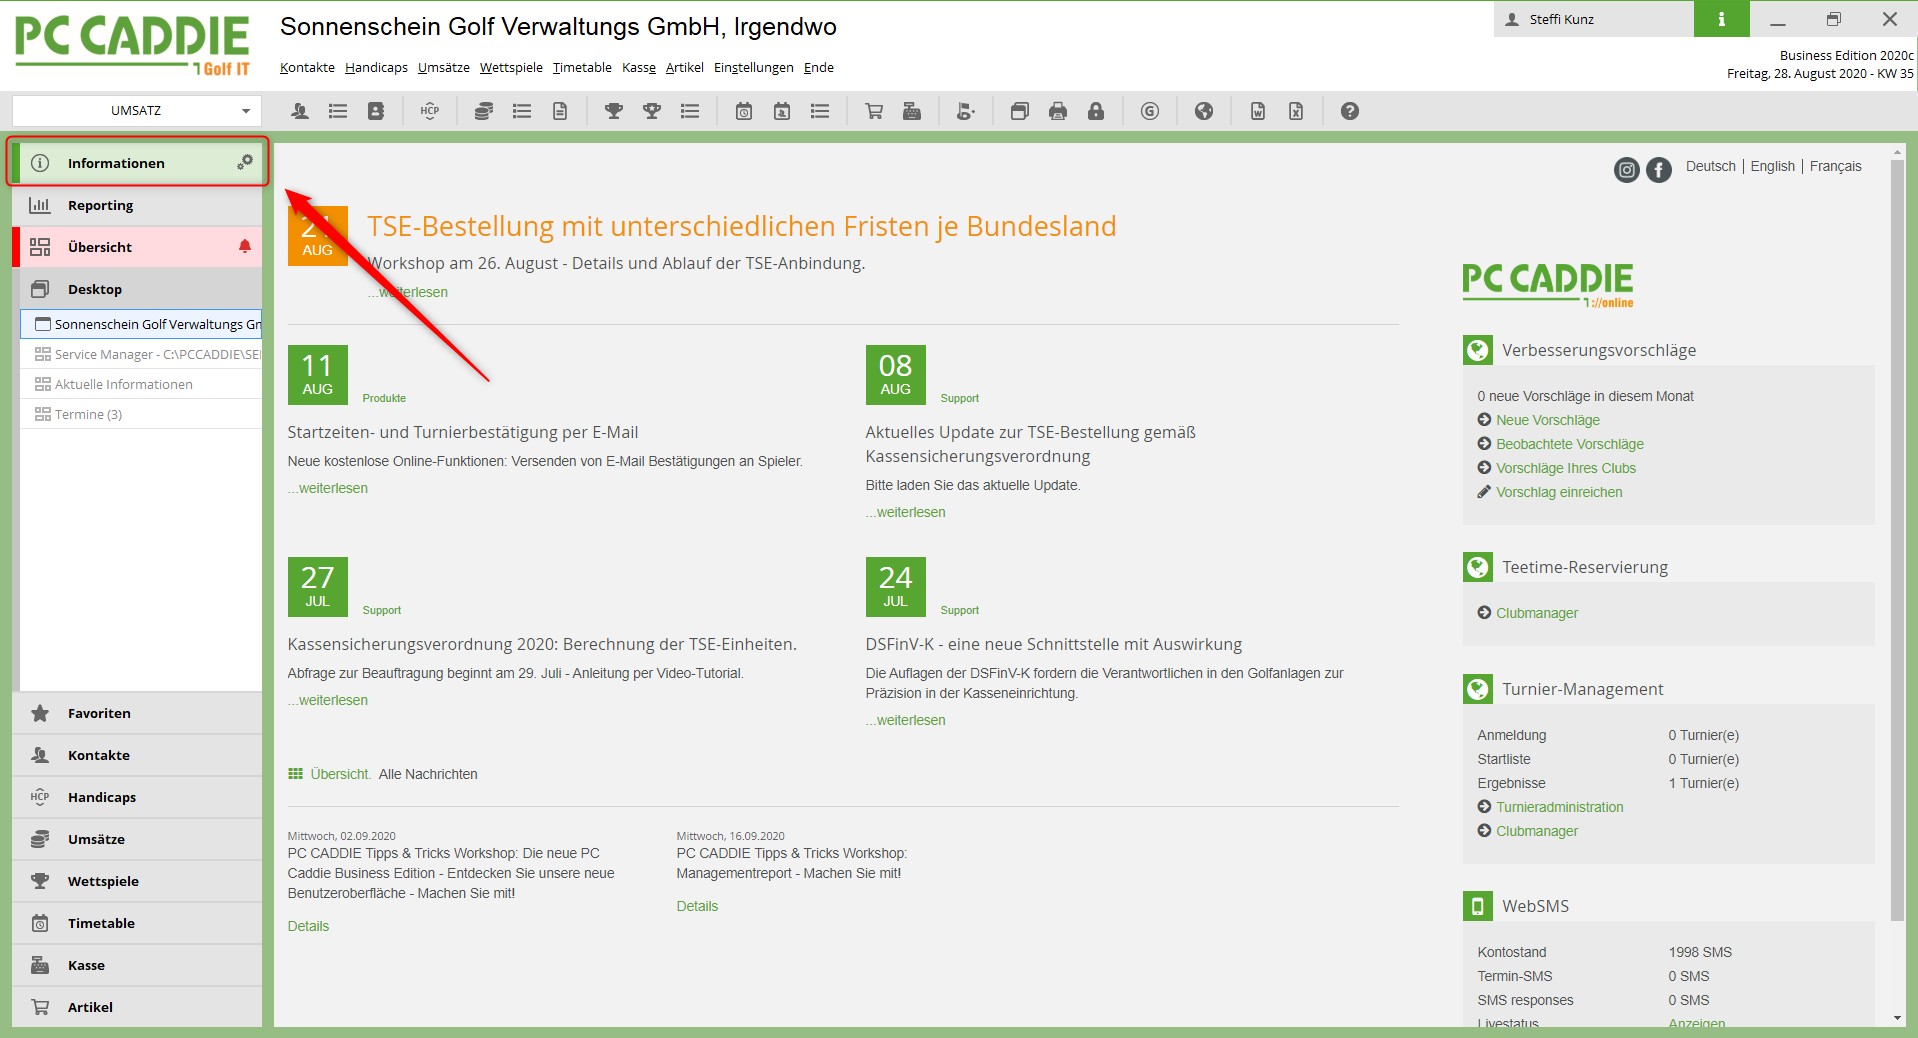Open the calendar with clock toolbar icon
The height and width of the screenshot is (1038, 1918).
pyautogui.click(x=744, y=111)
